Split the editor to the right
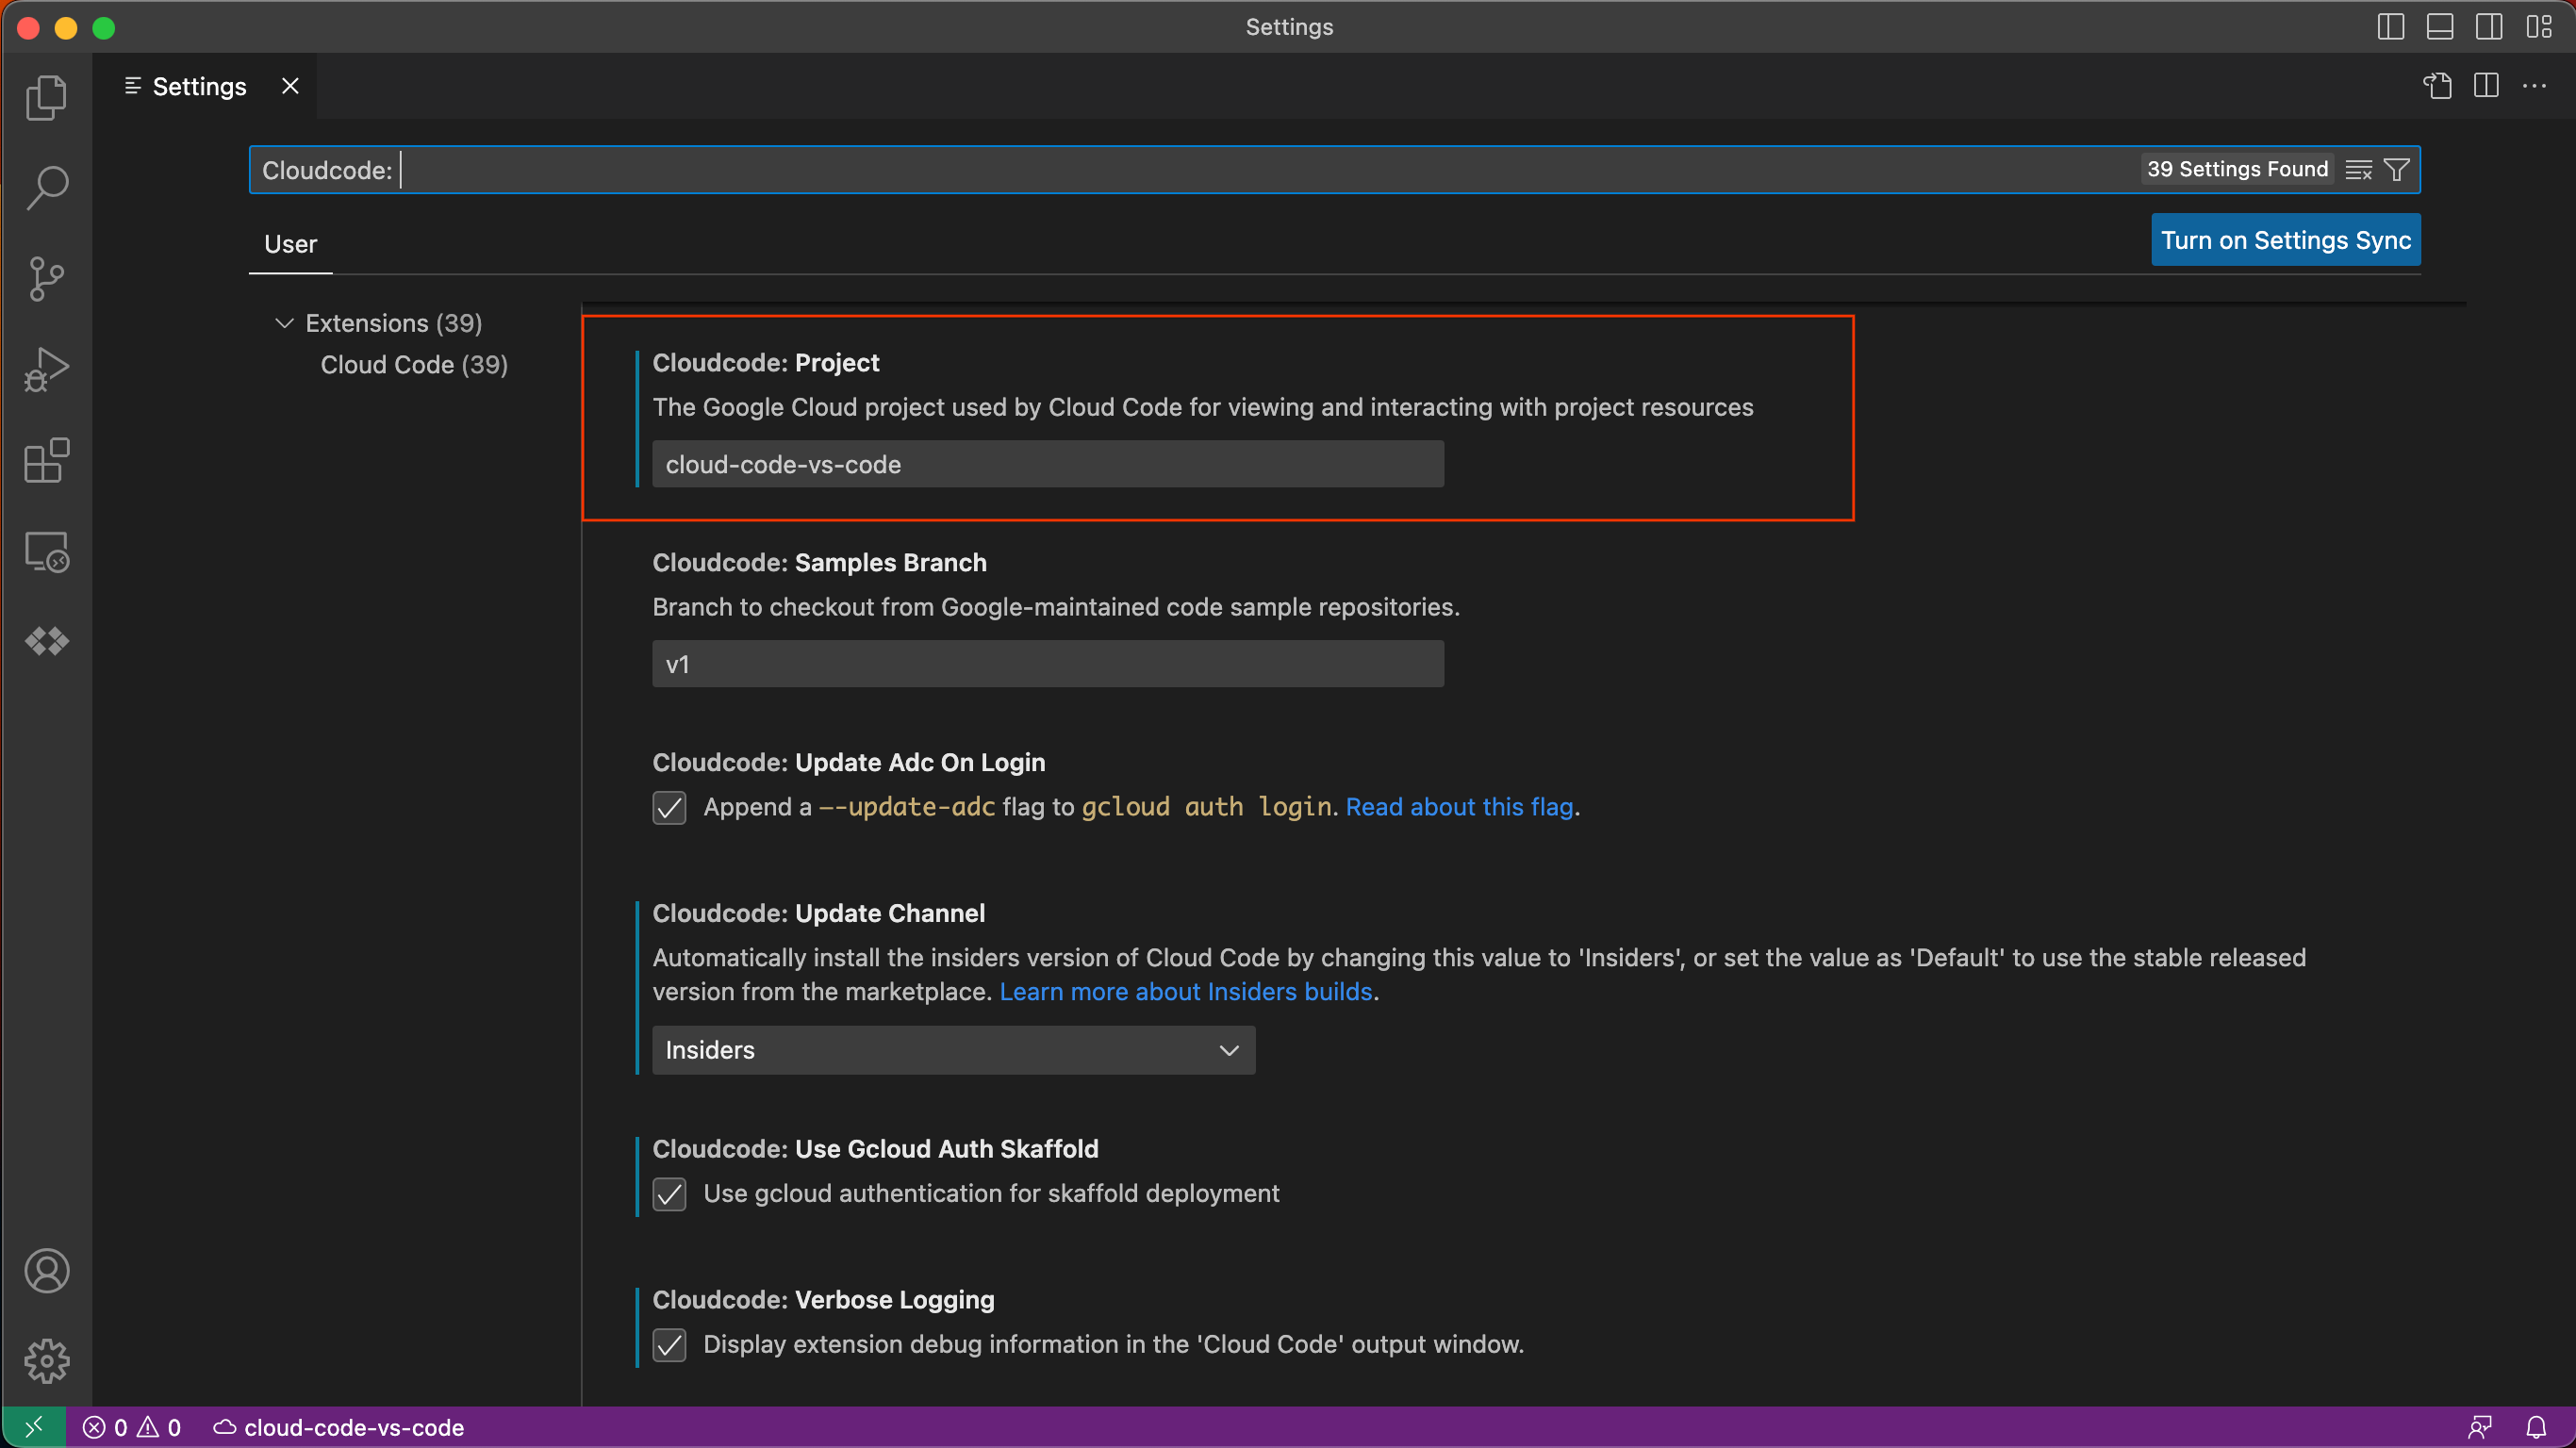 click(2486, 86)
